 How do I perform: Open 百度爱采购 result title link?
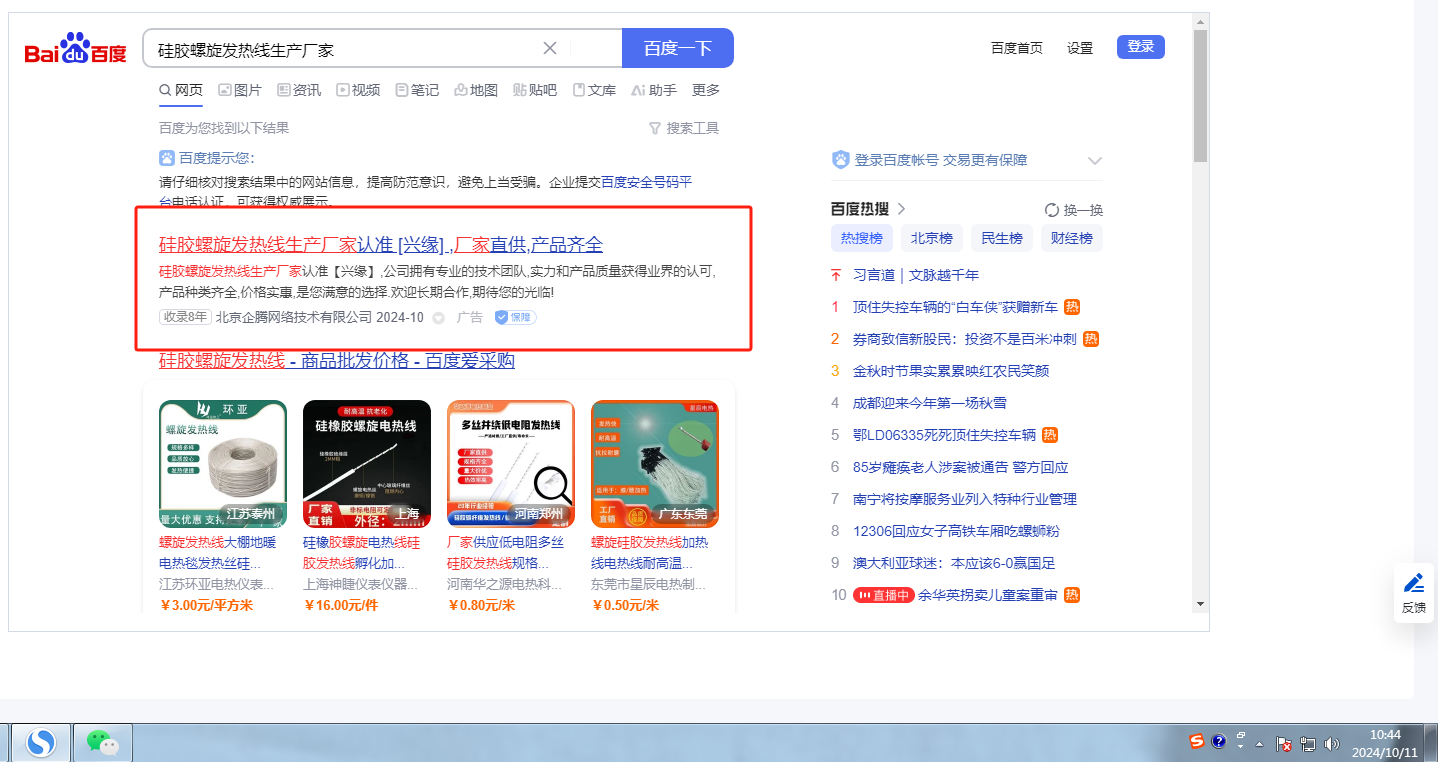click(337, 361)
